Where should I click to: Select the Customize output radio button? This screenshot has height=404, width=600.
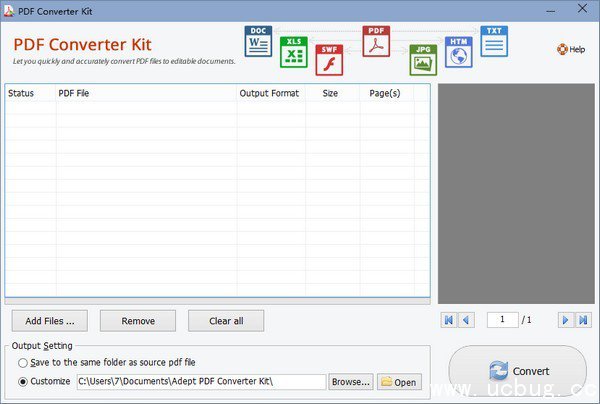click(24, 381)
